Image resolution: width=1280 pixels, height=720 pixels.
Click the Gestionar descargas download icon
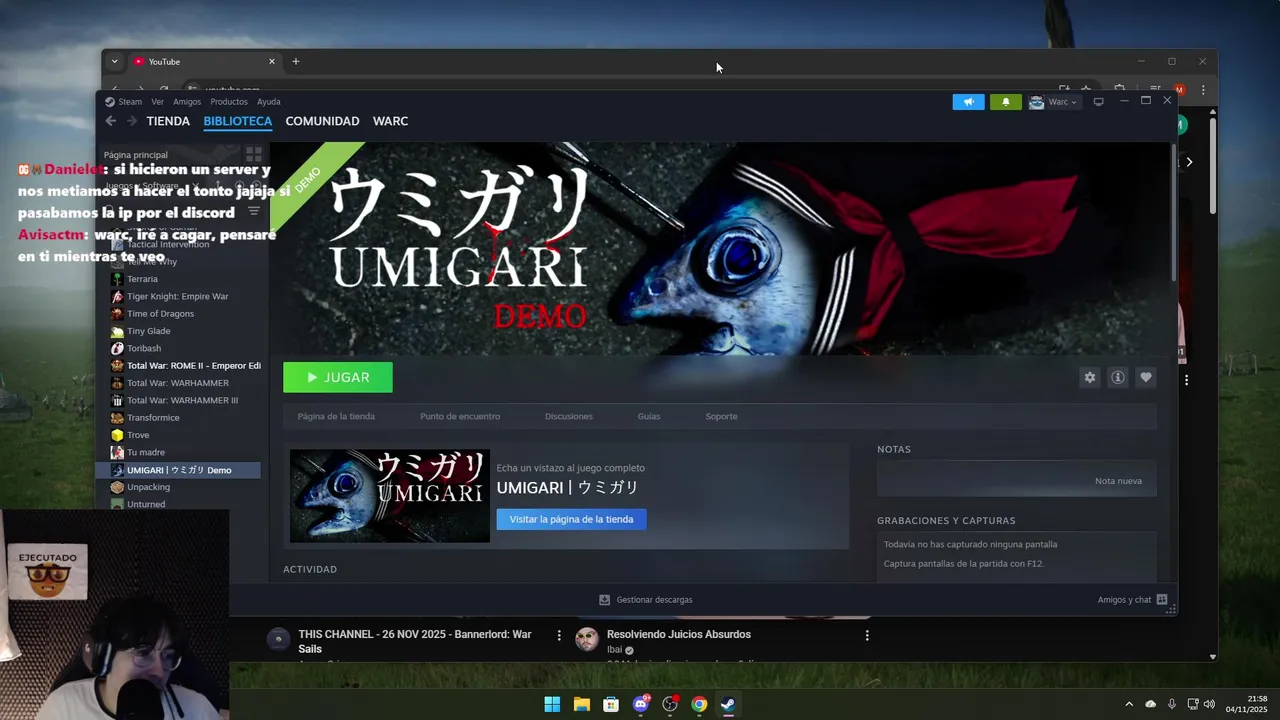pyautogui.click(x=604, y=600)
